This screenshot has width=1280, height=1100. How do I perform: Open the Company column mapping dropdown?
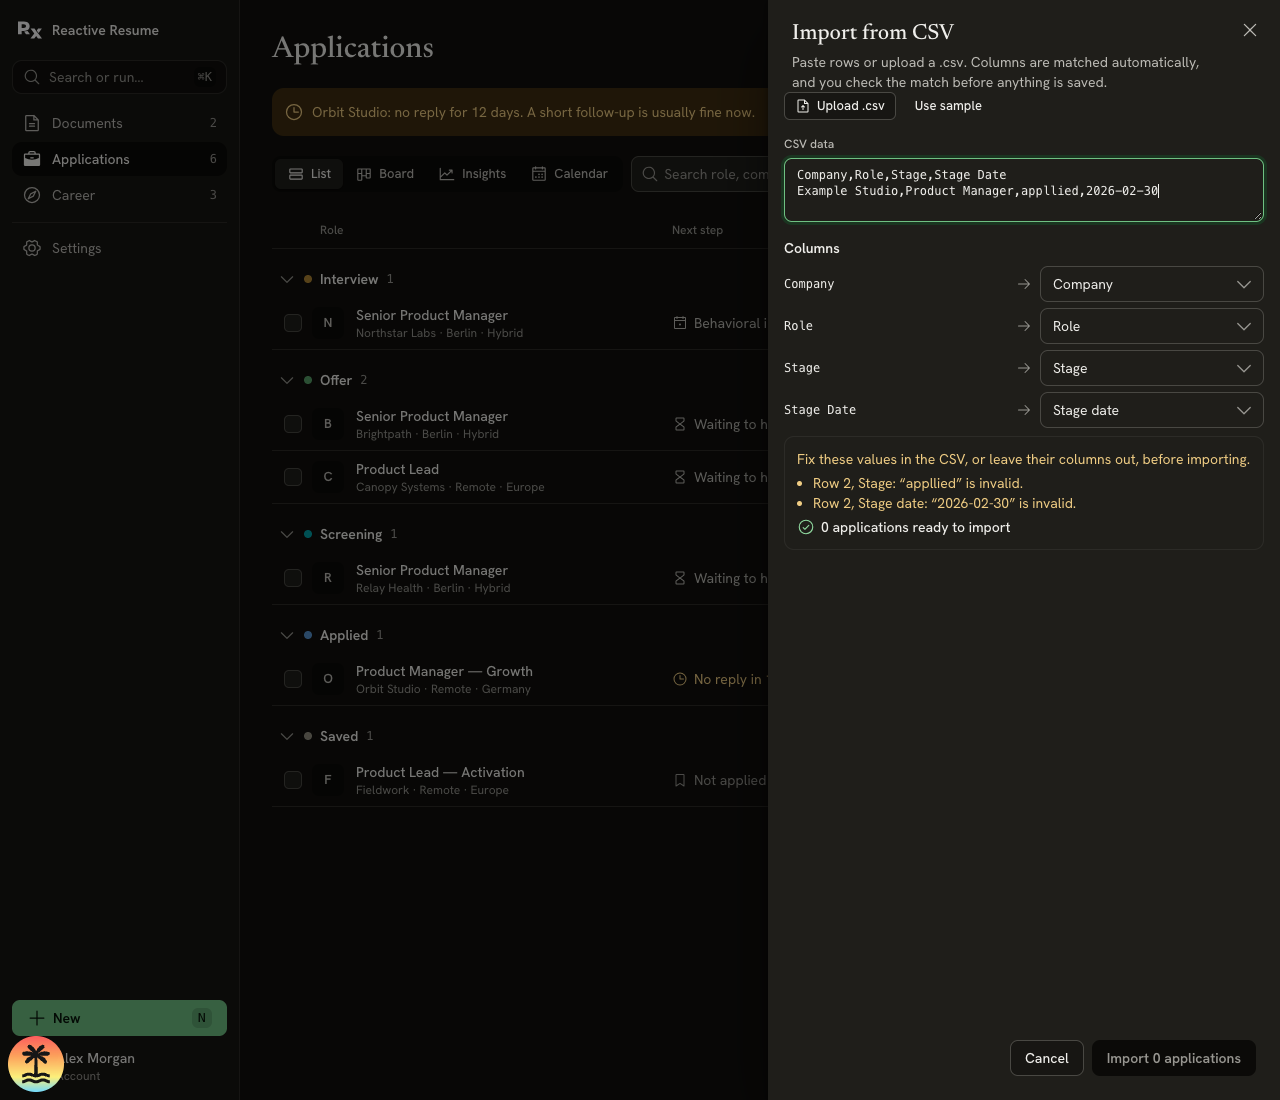pyautogui.click(x=1152, y=284)
